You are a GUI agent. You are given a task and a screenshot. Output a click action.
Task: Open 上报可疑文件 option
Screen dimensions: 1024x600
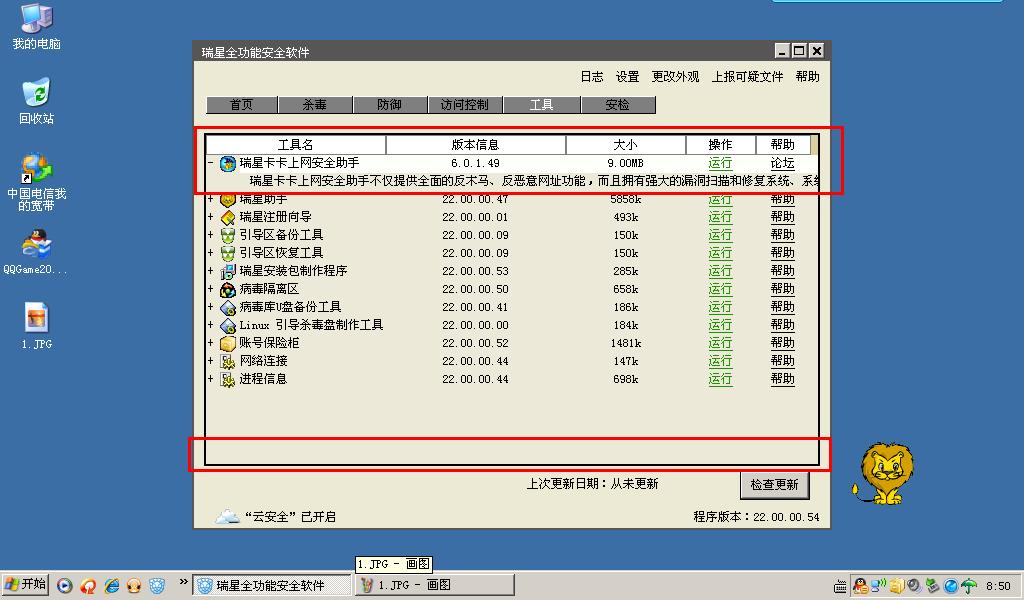tap(747, 77)
